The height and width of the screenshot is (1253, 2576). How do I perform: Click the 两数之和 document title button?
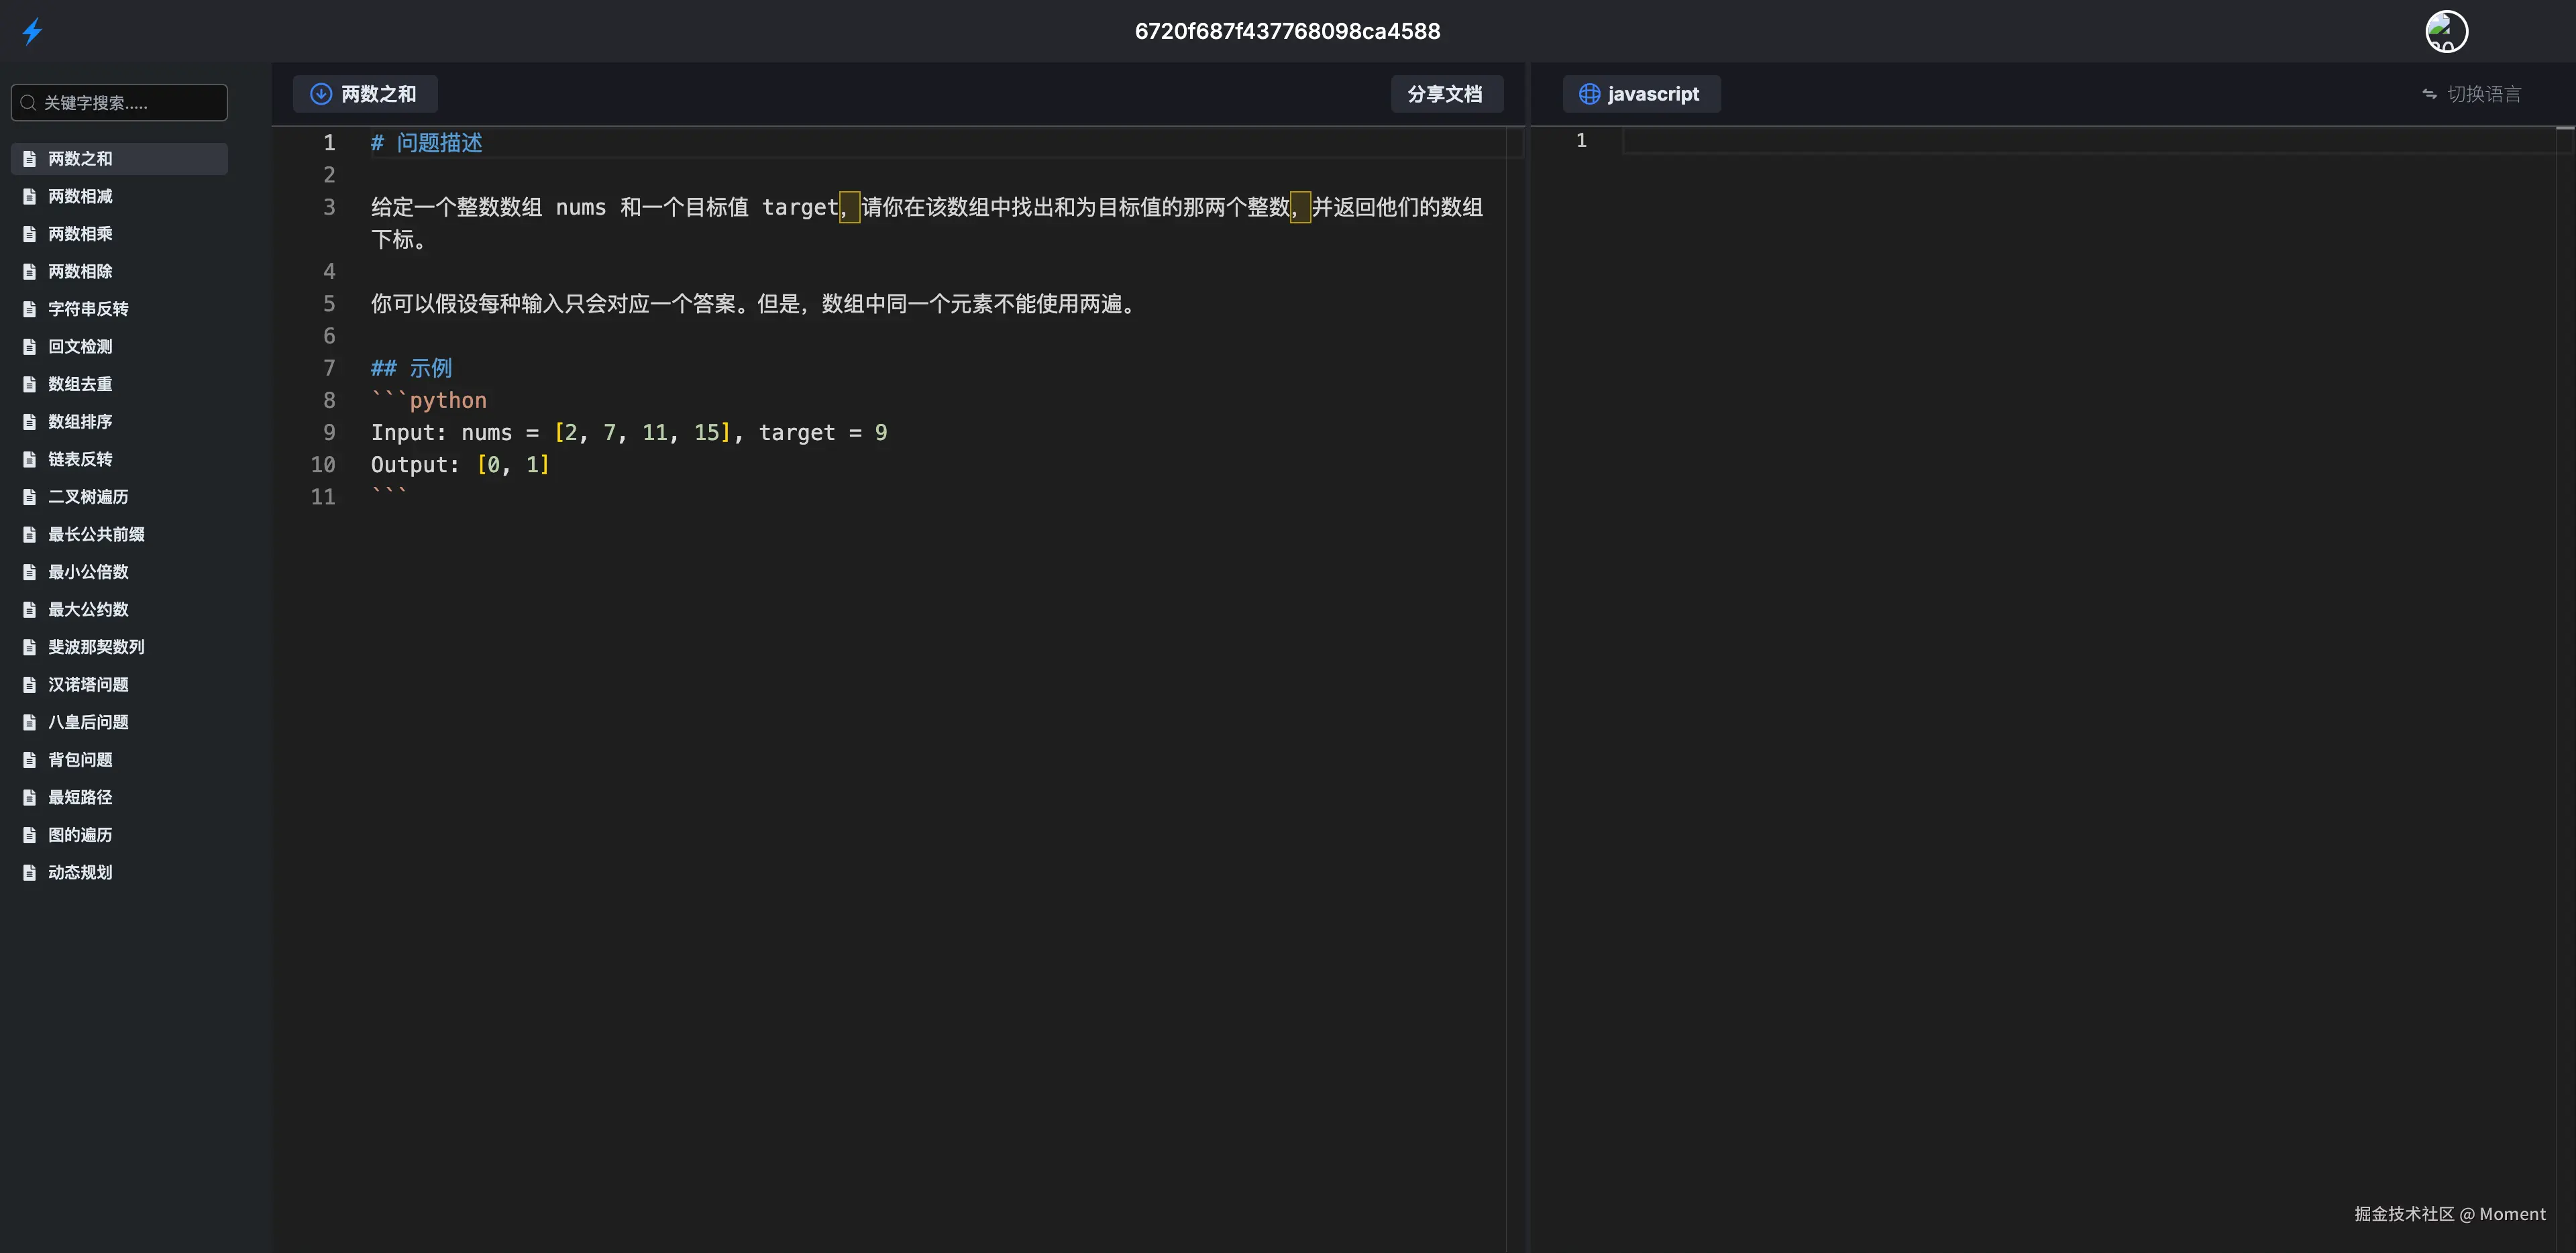[365, 94]
